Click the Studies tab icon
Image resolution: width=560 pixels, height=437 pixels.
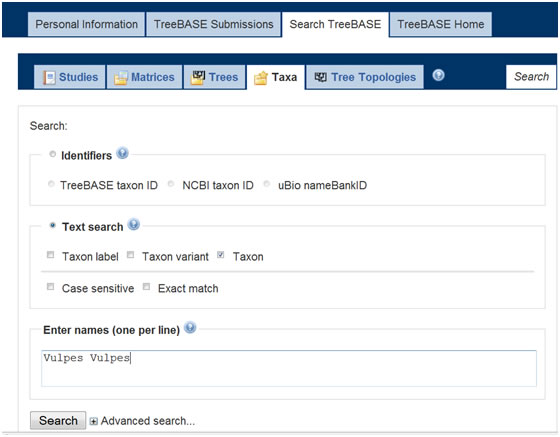(49, 77)
